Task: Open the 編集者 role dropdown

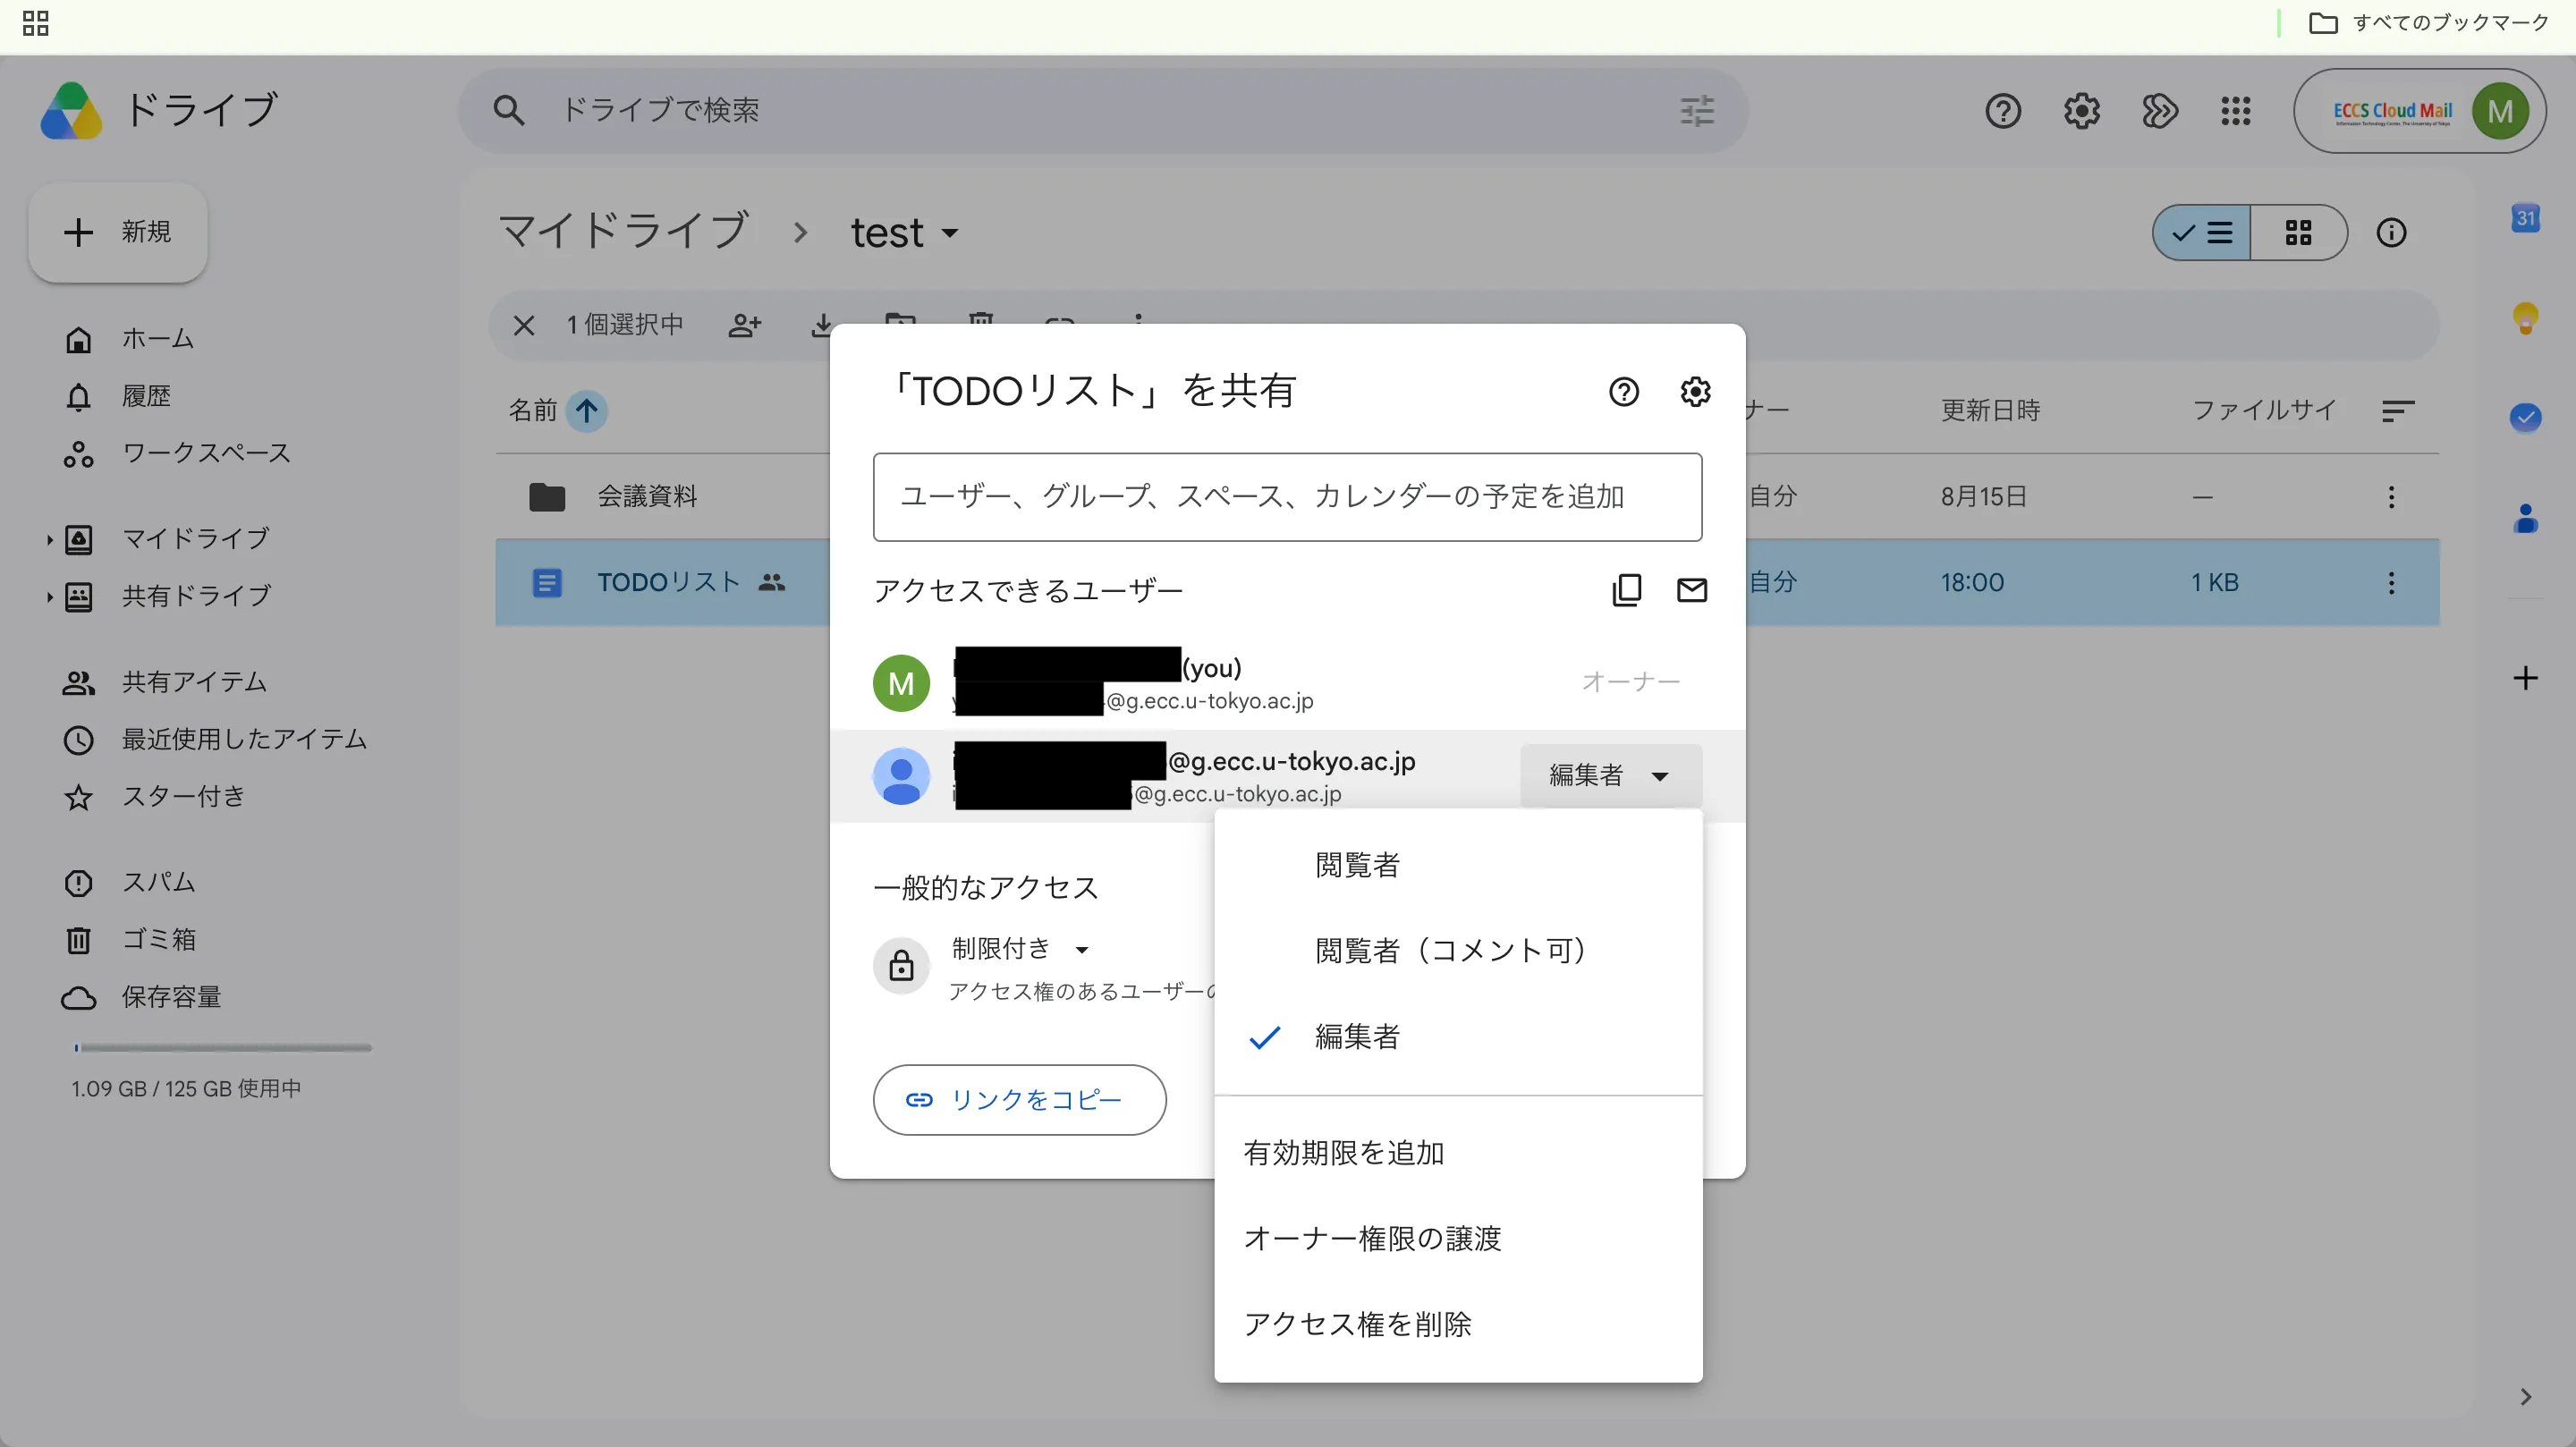Action: 1610,775
